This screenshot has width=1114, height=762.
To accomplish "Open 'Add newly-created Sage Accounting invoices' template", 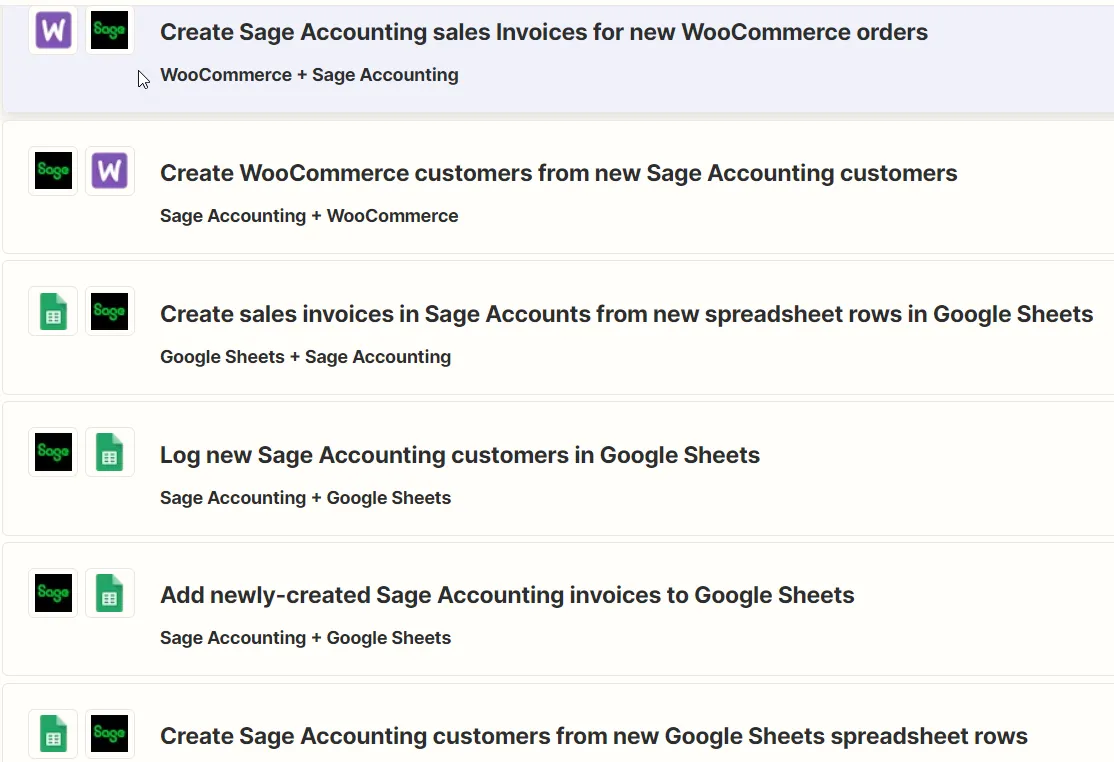I will point(507,595).
